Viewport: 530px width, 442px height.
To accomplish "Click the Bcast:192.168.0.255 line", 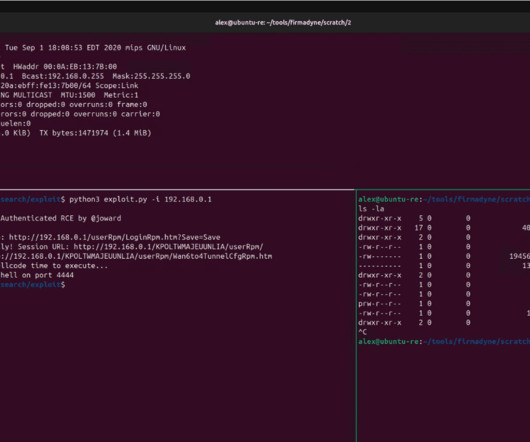I will point(95,76).
